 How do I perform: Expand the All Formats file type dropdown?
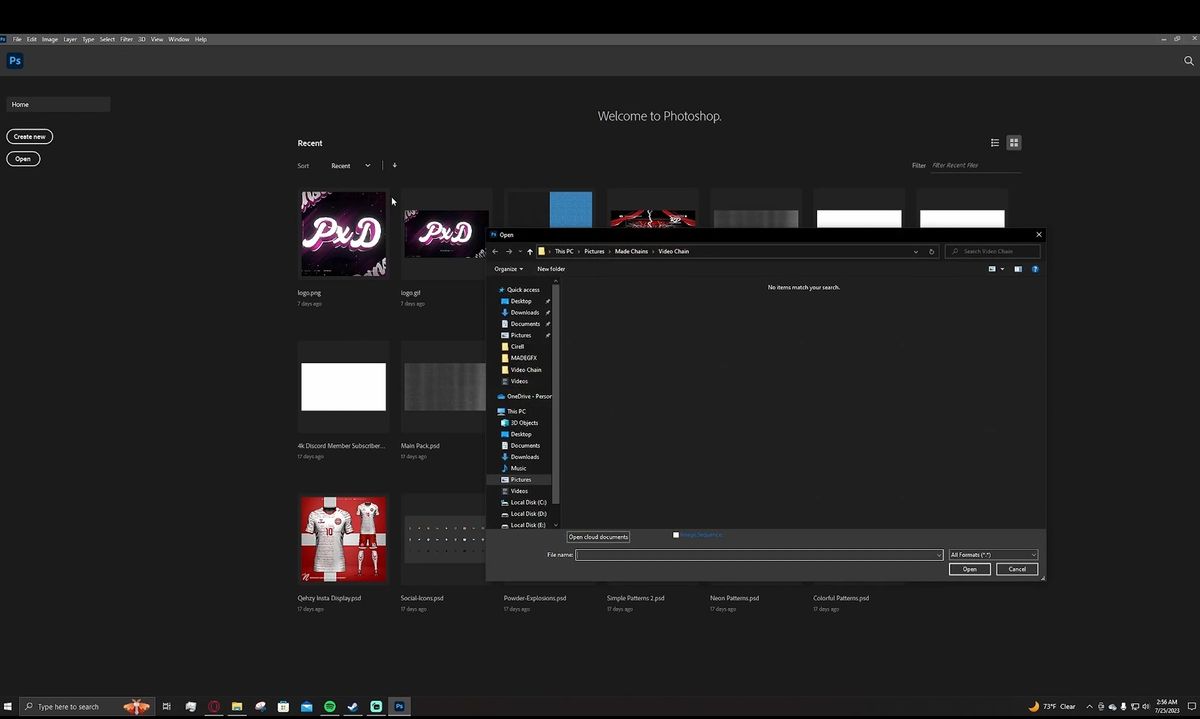pyautogui.click(x=993, y=555)
